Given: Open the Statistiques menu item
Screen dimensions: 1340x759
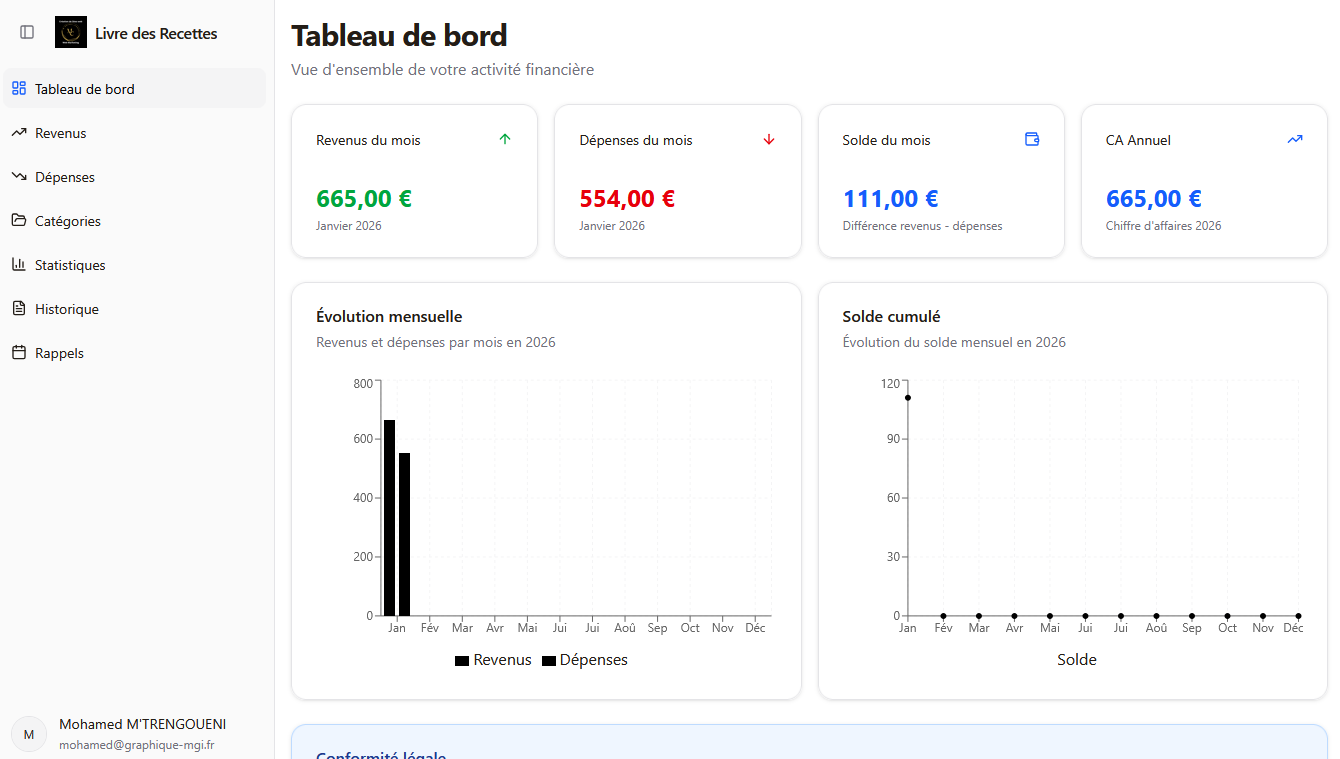Looking at the screenshot, I should tap(70, 265).
